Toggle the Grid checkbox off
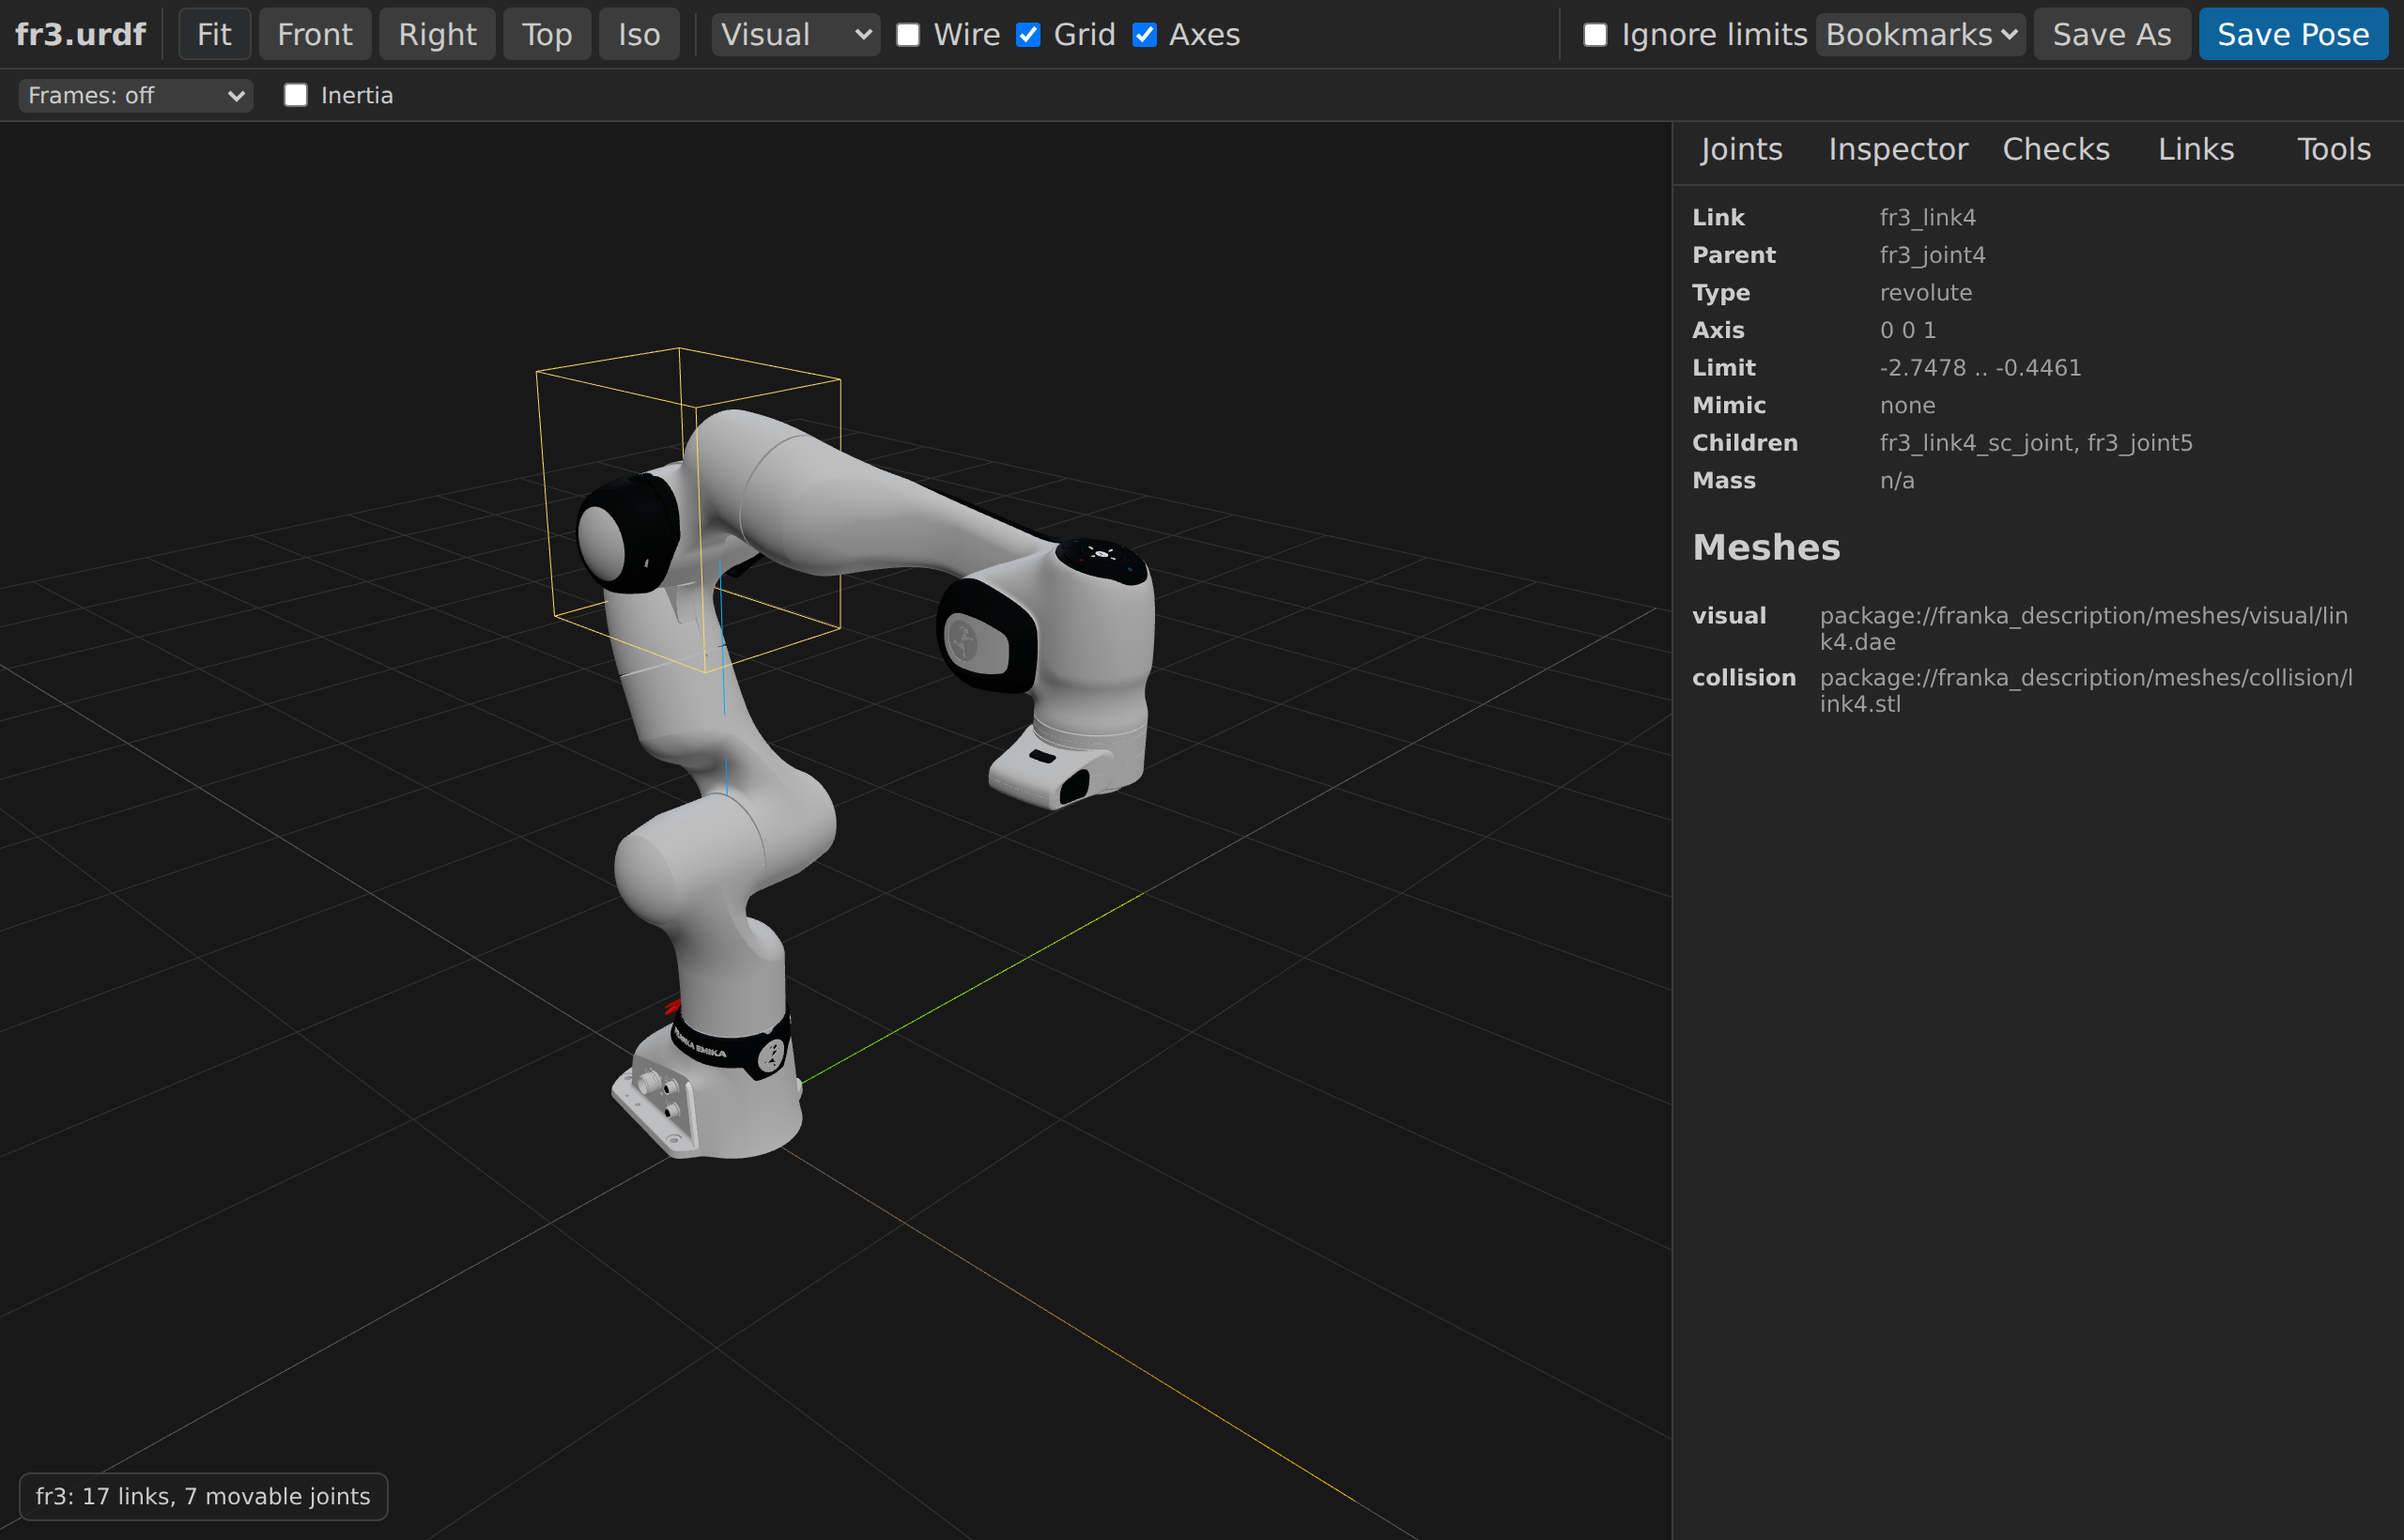 (x=1028, y=35)
